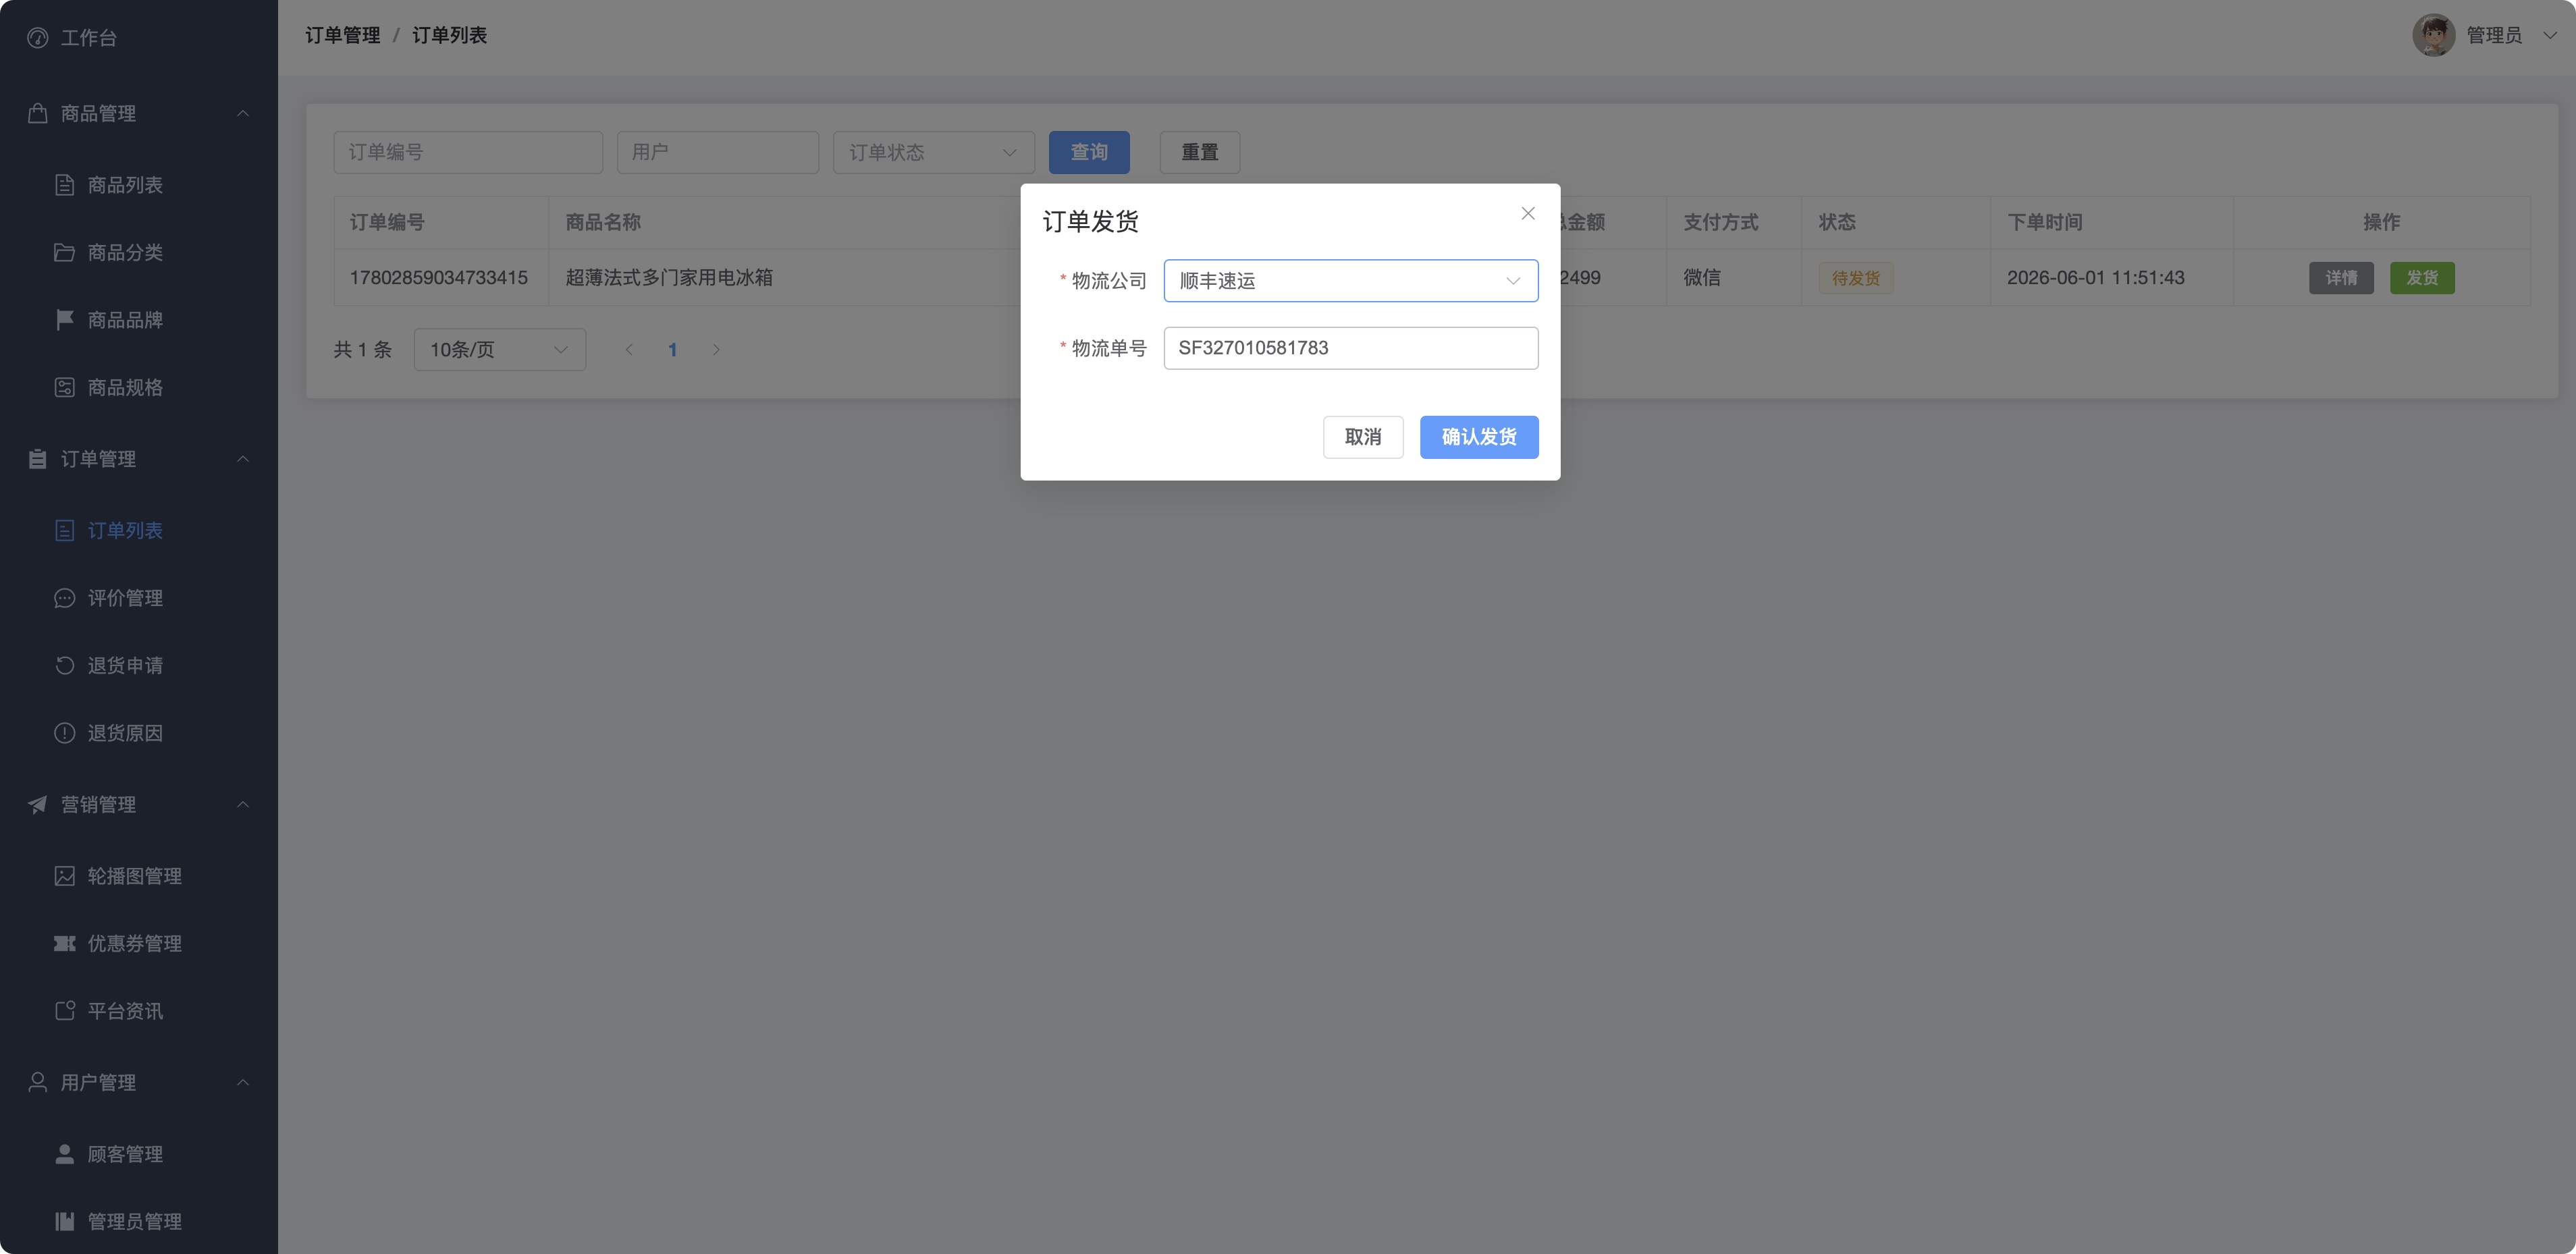Go to next page arrow
Screen dimensions: 2576x1254
coord(716,350)
